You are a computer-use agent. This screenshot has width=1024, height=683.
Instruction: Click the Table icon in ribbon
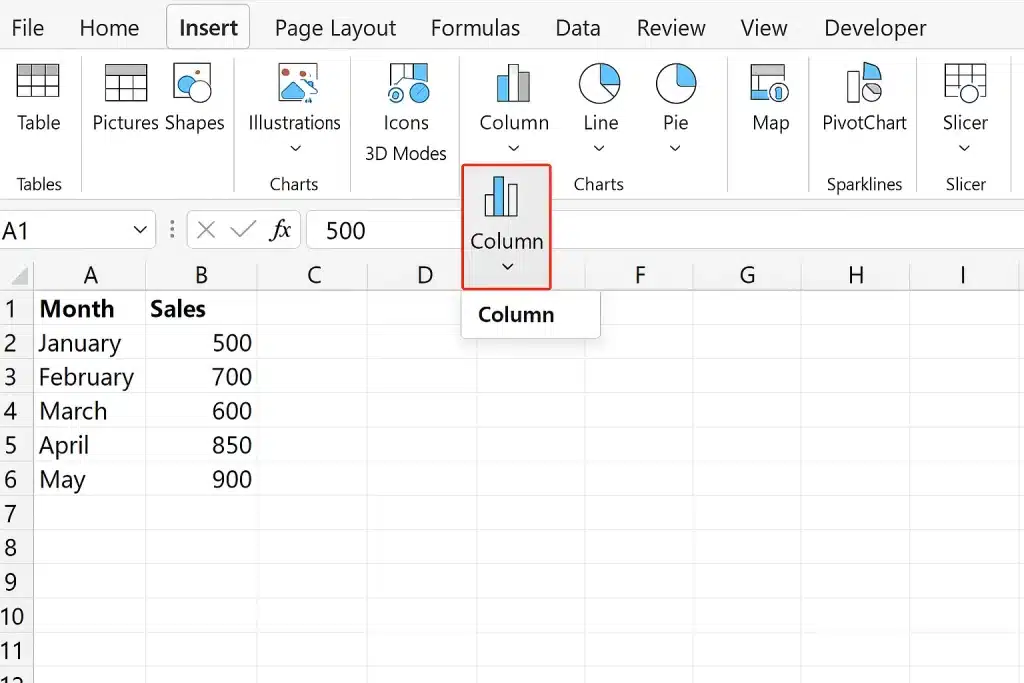coord(38,82)
